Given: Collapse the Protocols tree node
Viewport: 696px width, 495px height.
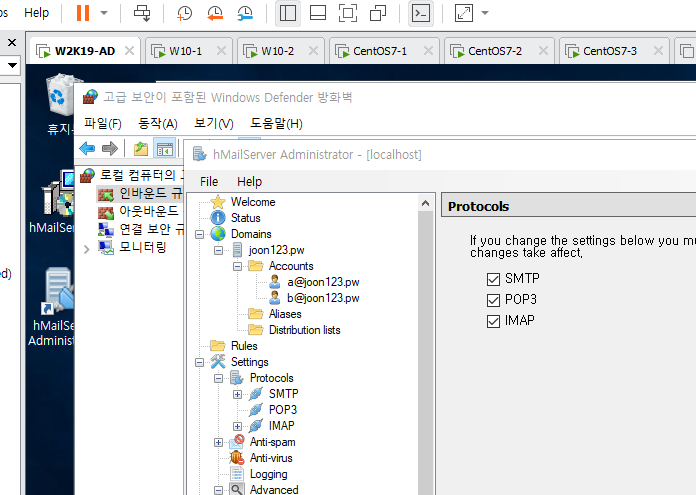Looking at the screenshot, I should [x=218, y=378].
